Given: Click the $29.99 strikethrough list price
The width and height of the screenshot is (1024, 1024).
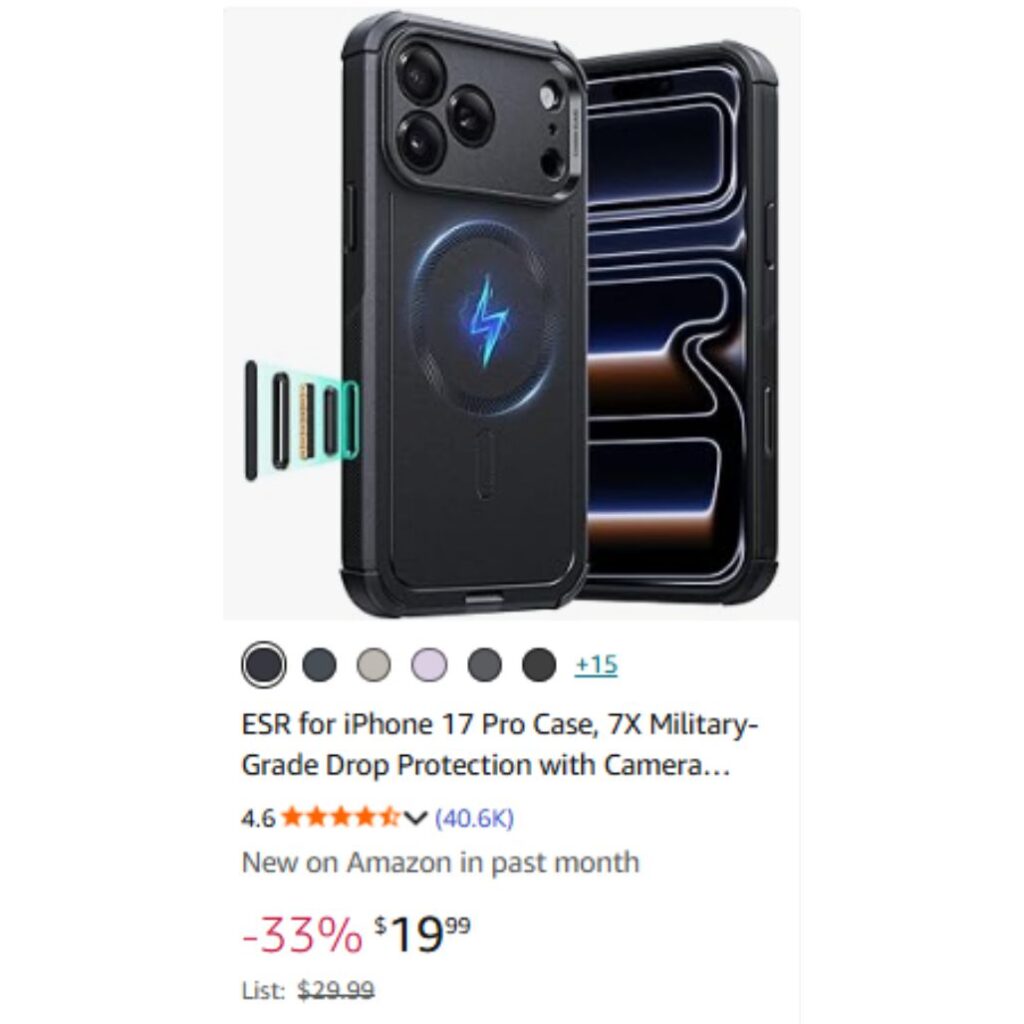Looking at the screenshot, I should [336, 991].
